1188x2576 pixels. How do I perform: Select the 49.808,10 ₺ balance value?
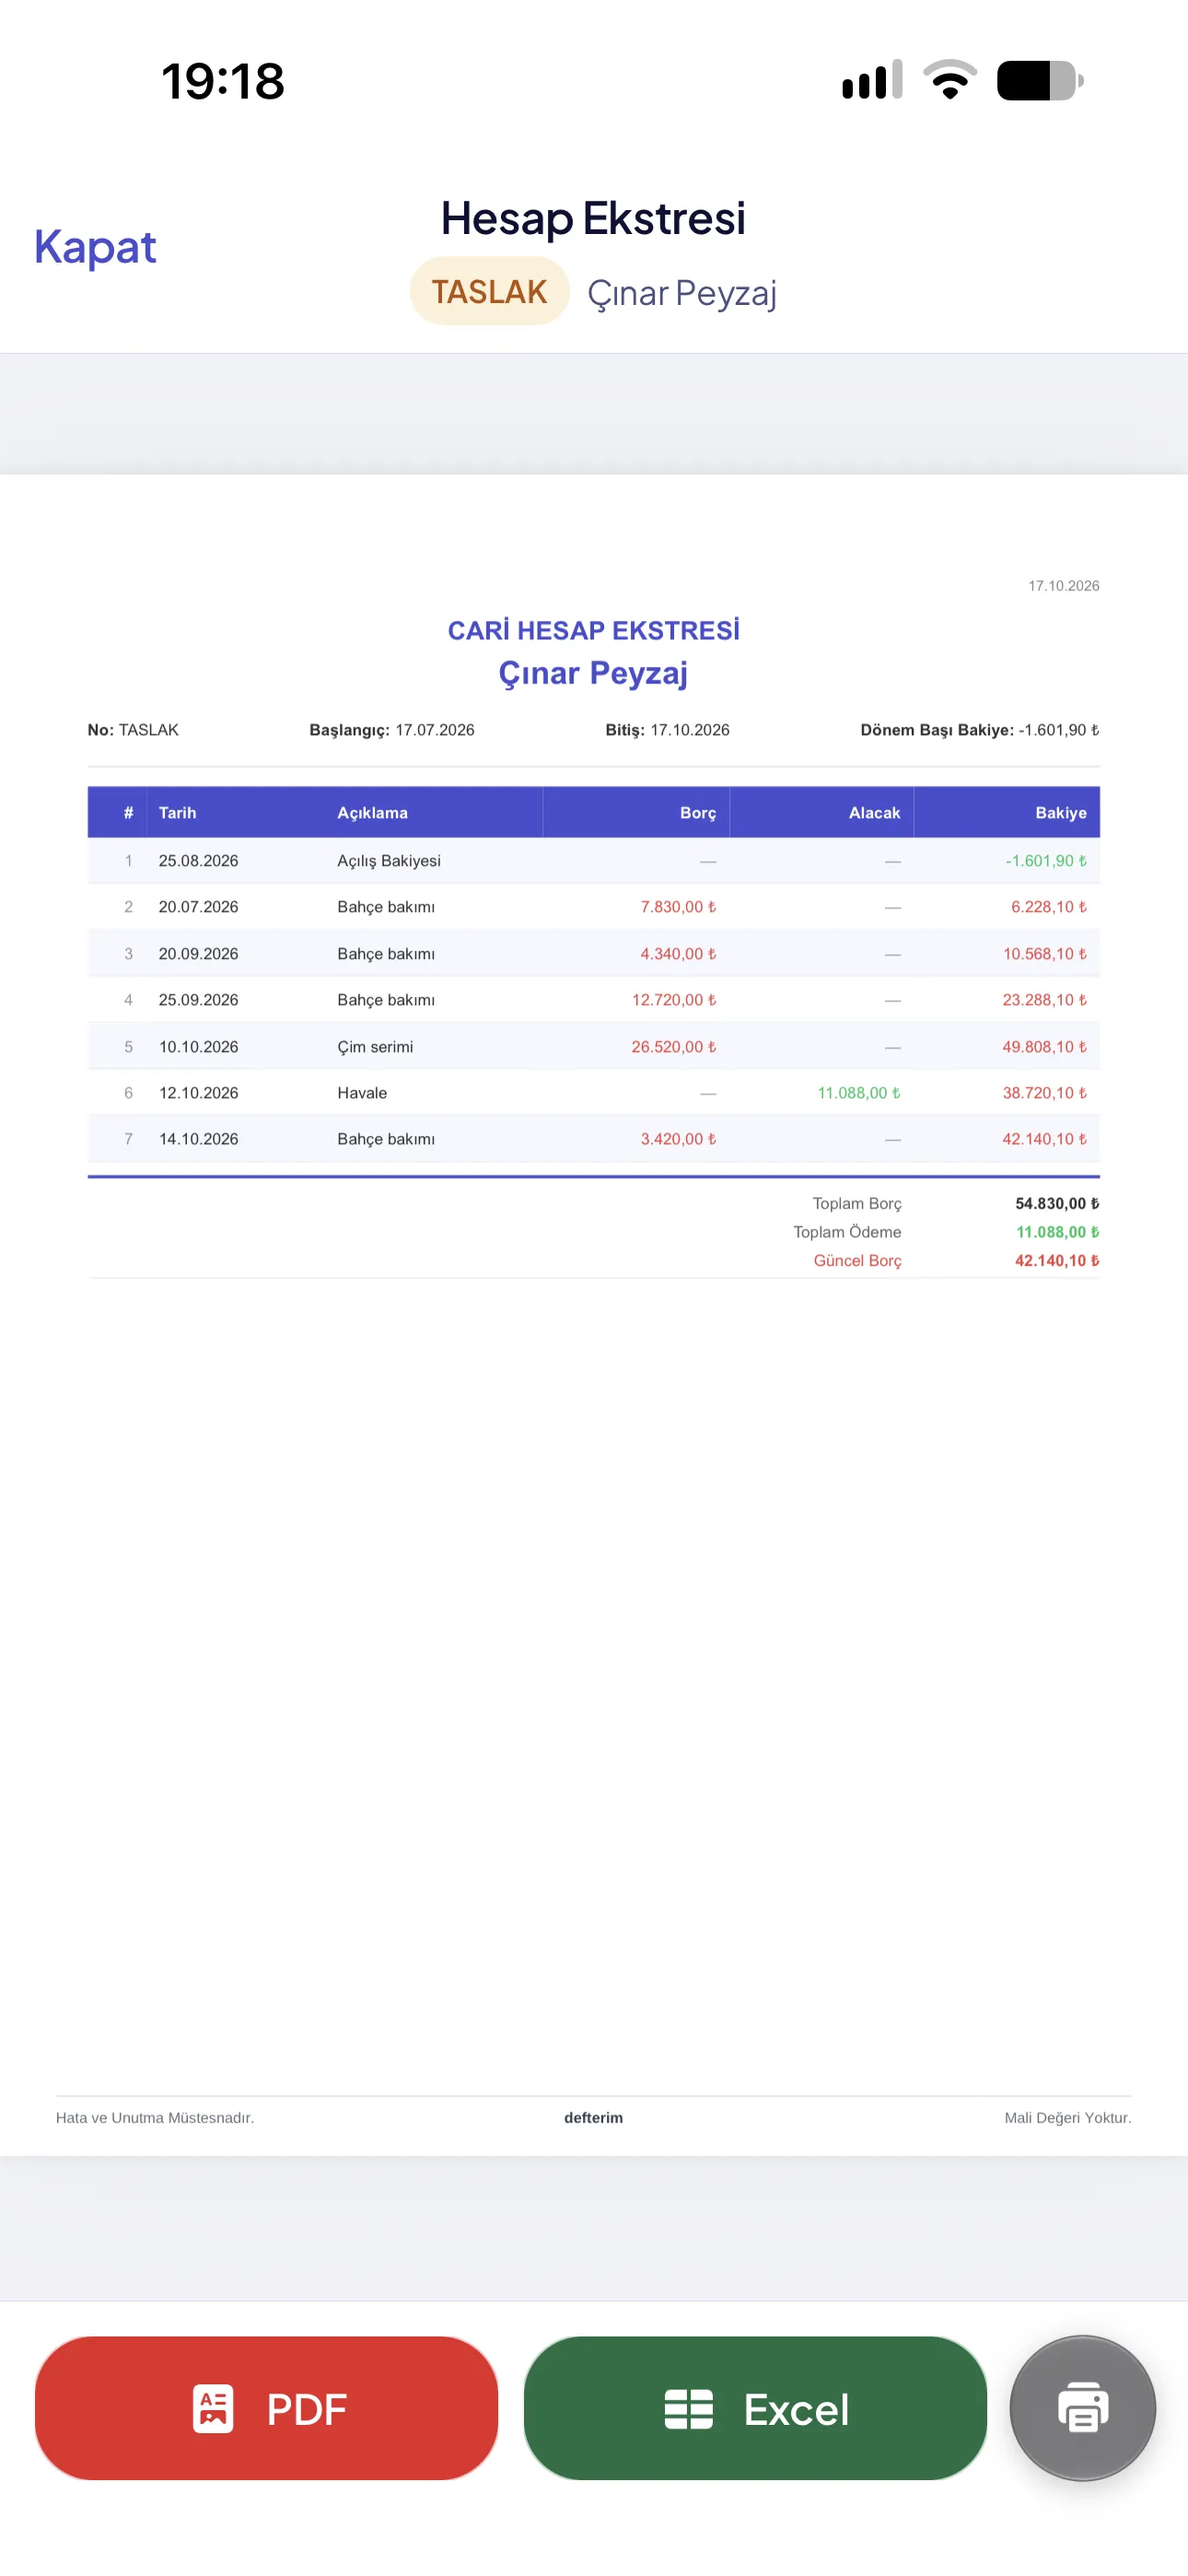pos(1044,1046)
